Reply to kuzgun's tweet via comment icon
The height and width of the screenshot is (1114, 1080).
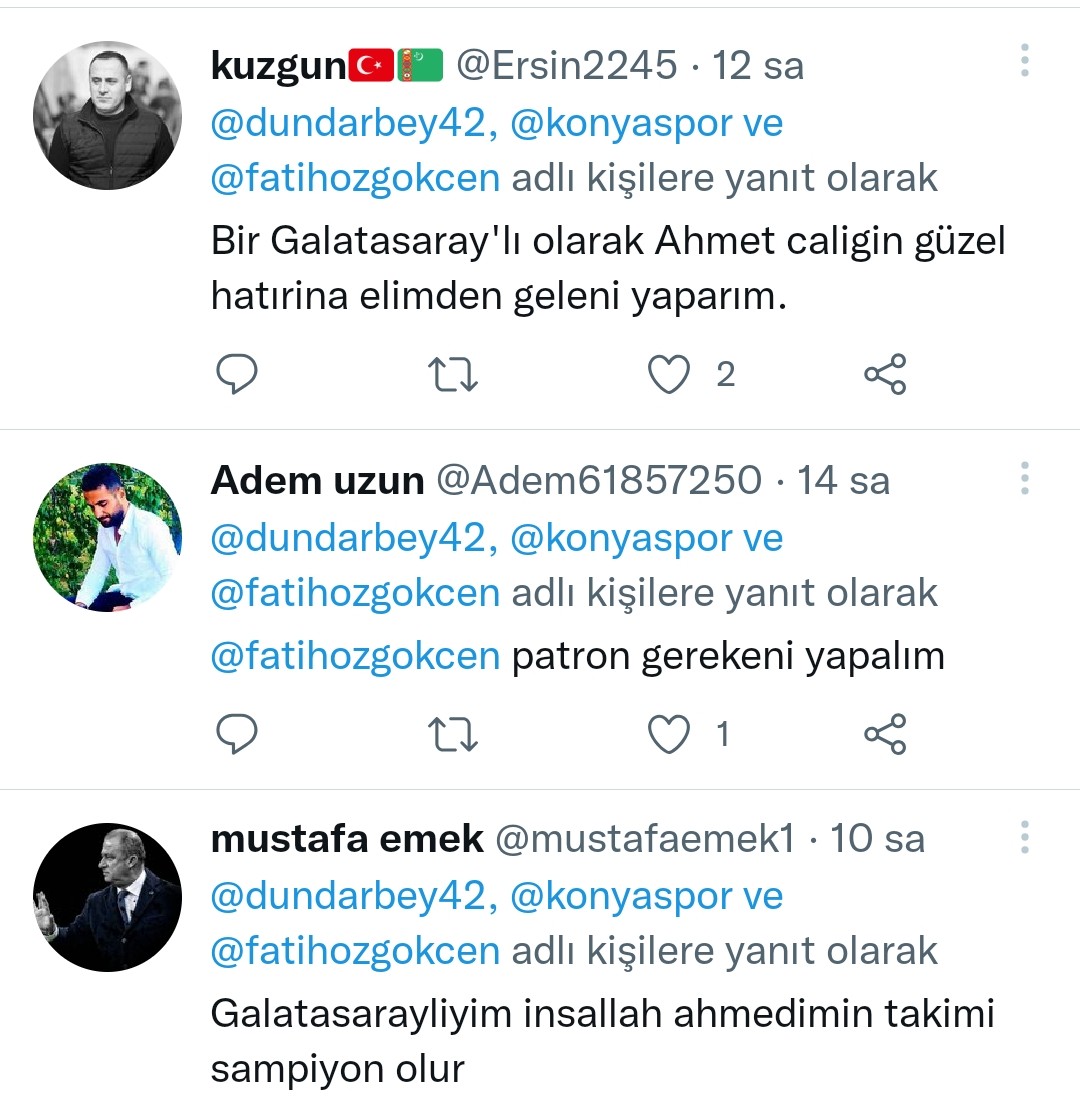pyautogui.click(x=237, y=374)
